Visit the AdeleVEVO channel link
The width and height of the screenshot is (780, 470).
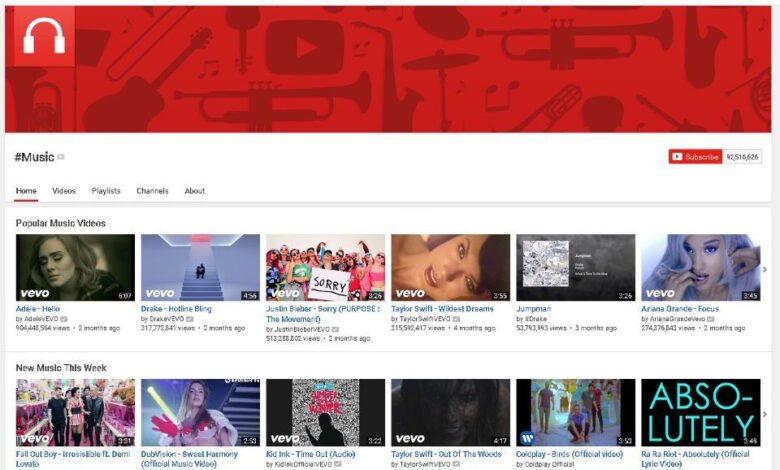tap(41, 319)
